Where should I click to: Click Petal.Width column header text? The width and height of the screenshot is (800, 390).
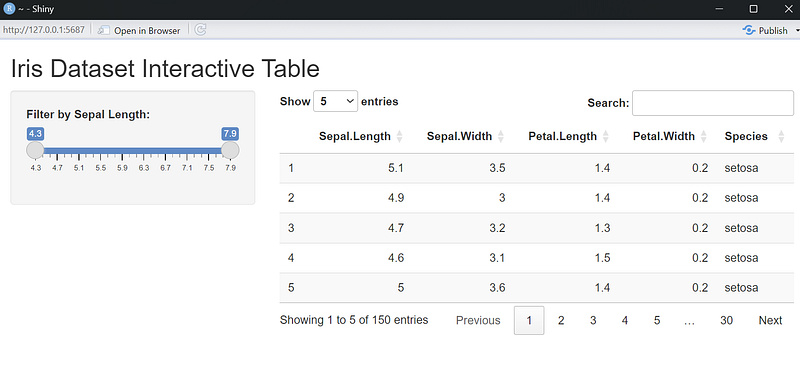(664, 136)
